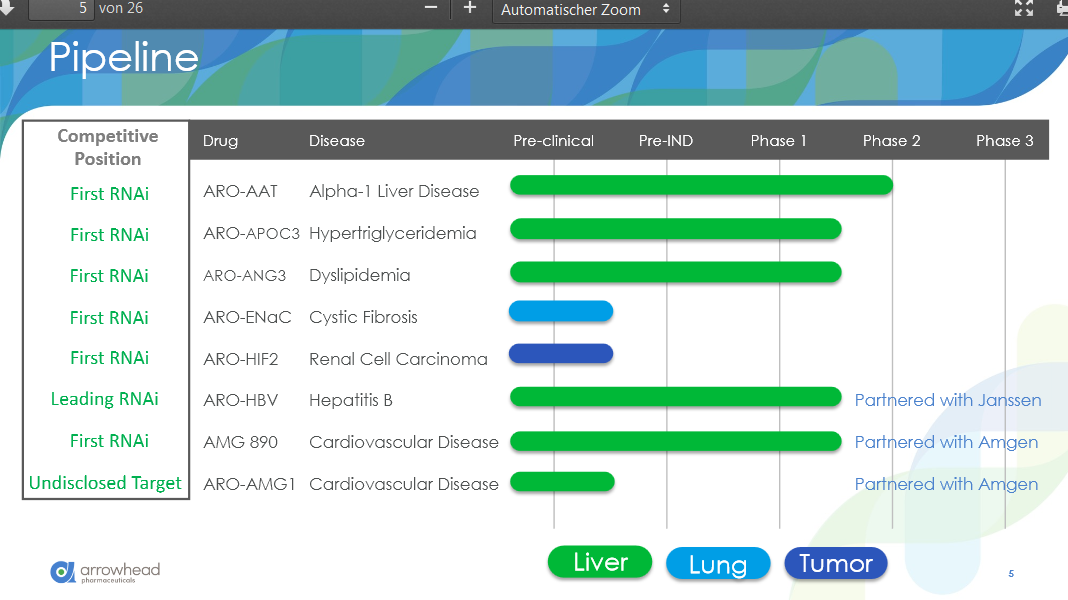The height and width of the screenshot is (600, 1068).
Task: Click Hepatitis B disease label
Action: click(x=351, y=400)
